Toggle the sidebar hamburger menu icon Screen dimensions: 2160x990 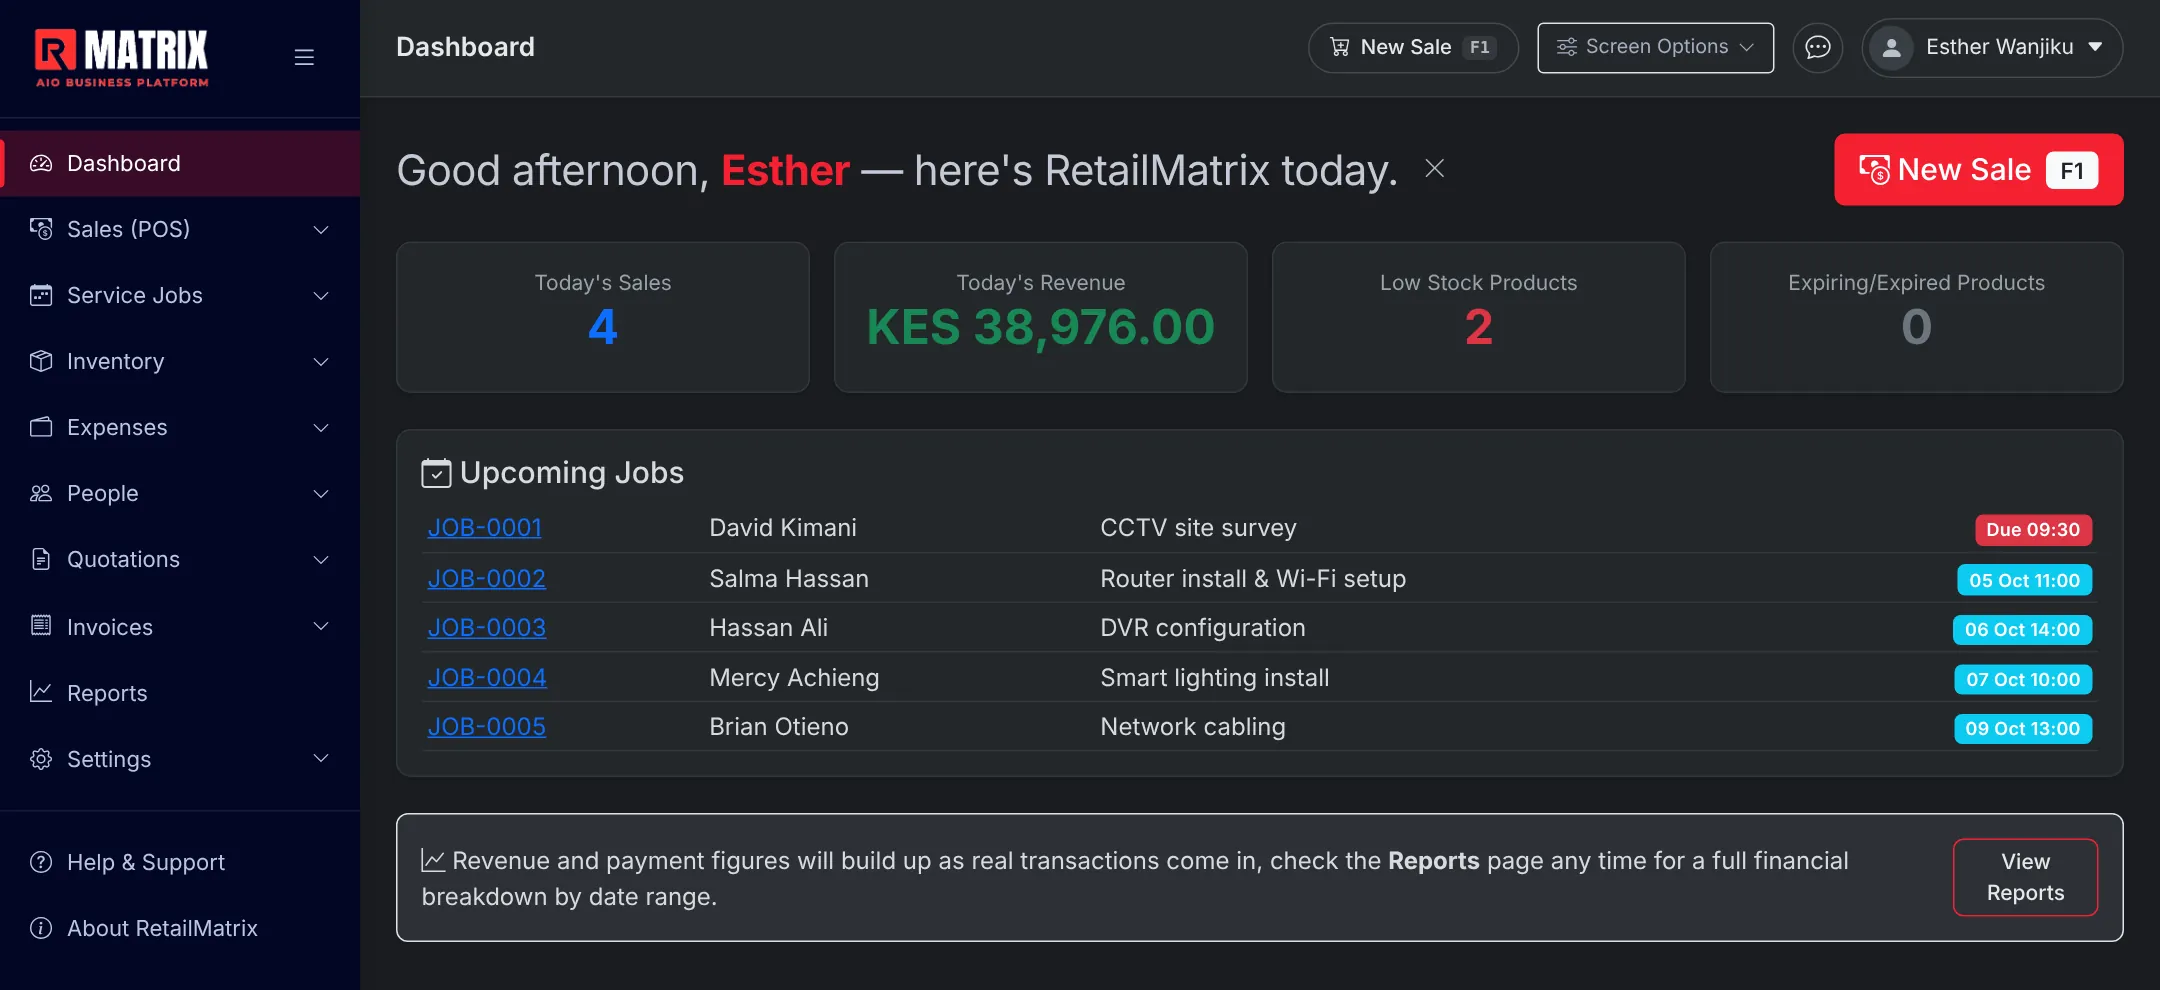(x=304, y=57)
